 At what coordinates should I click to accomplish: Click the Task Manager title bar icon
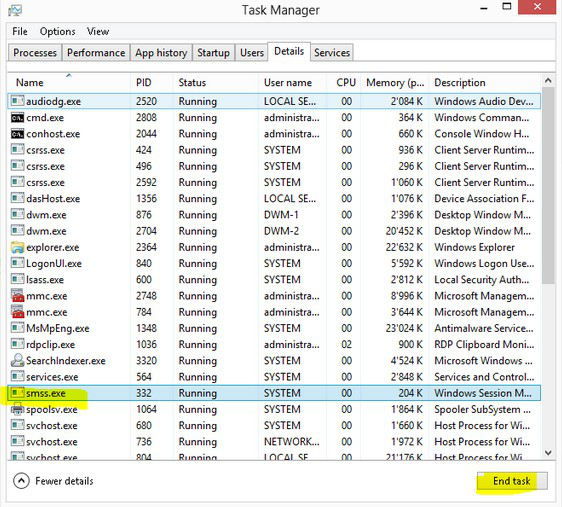15,10
